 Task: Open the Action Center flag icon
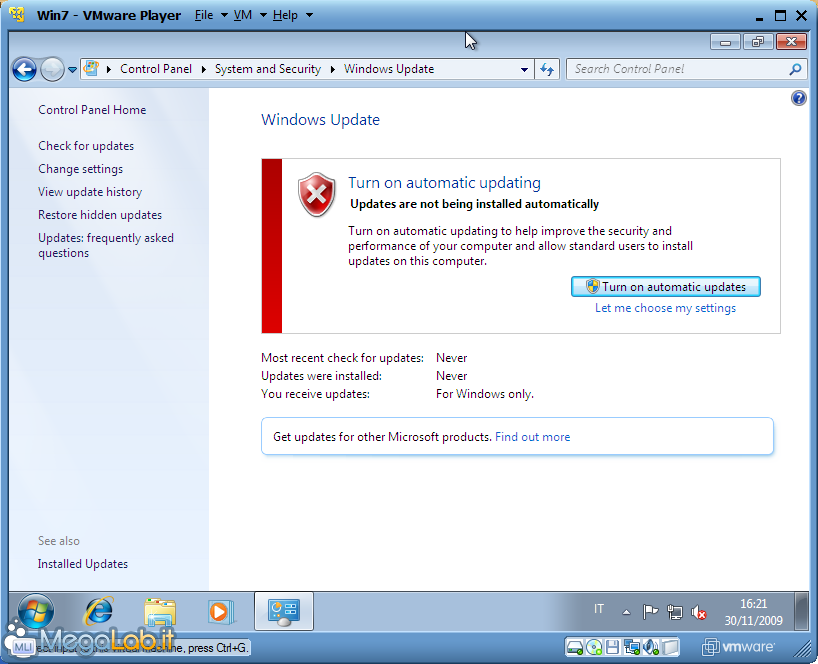pos(650,611)
